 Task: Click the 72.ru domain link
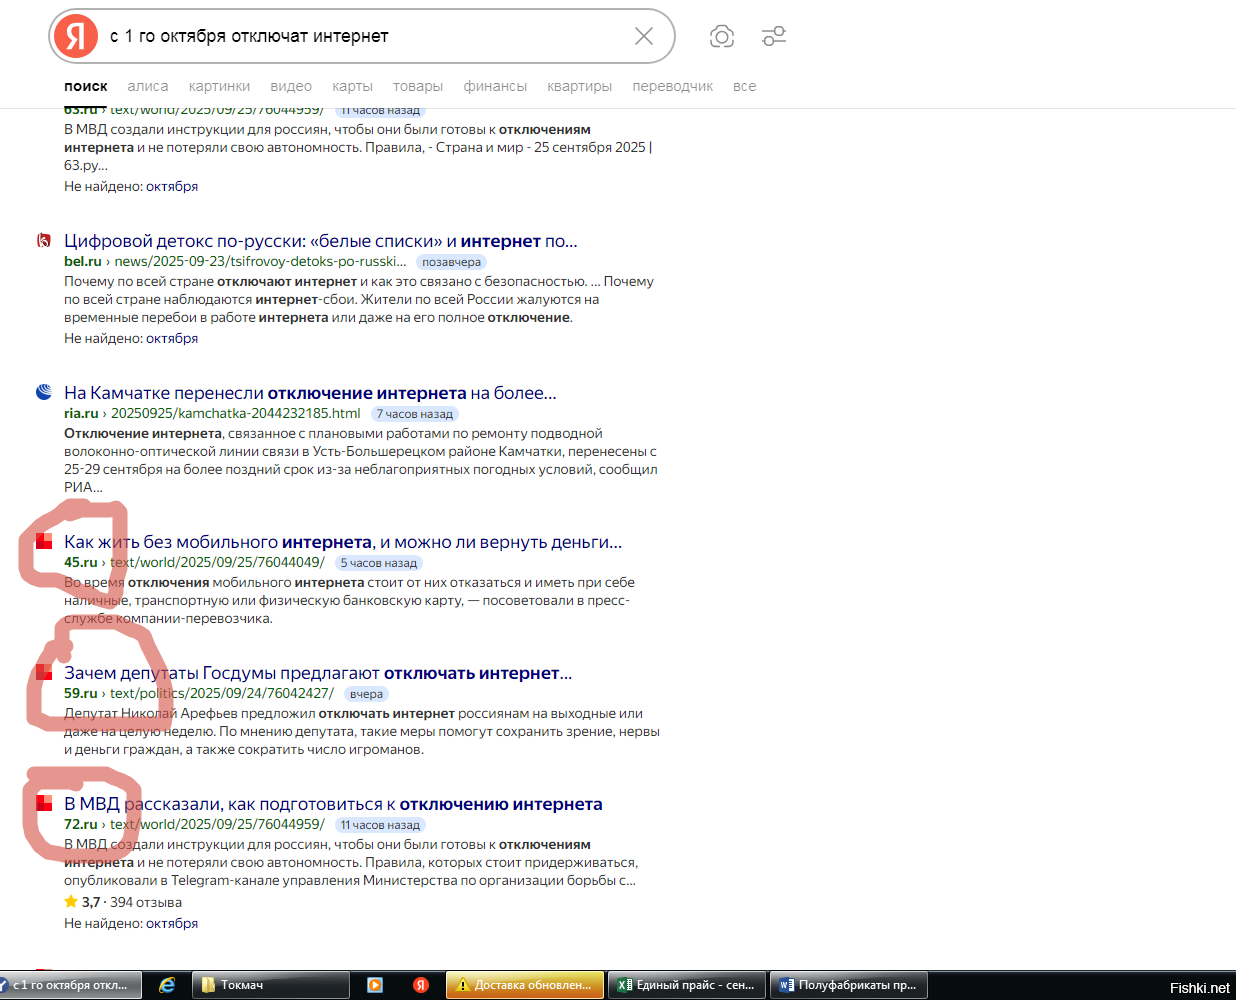point(81,824)
